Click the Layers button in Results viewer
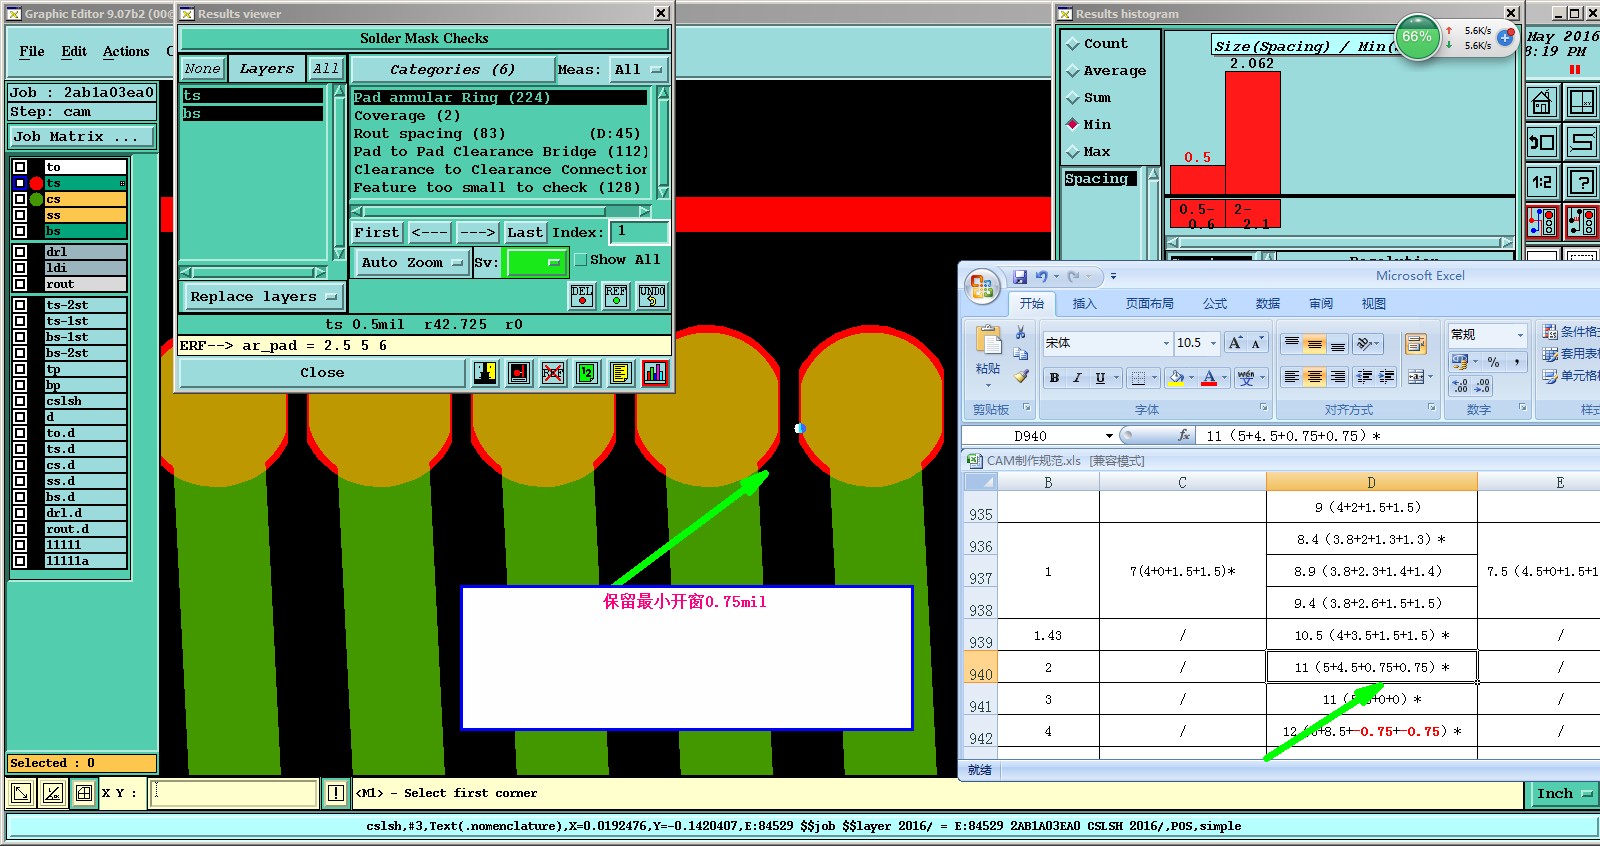Image resolution: width=1600 pixels, height=846 pixels. pos(267,69)
